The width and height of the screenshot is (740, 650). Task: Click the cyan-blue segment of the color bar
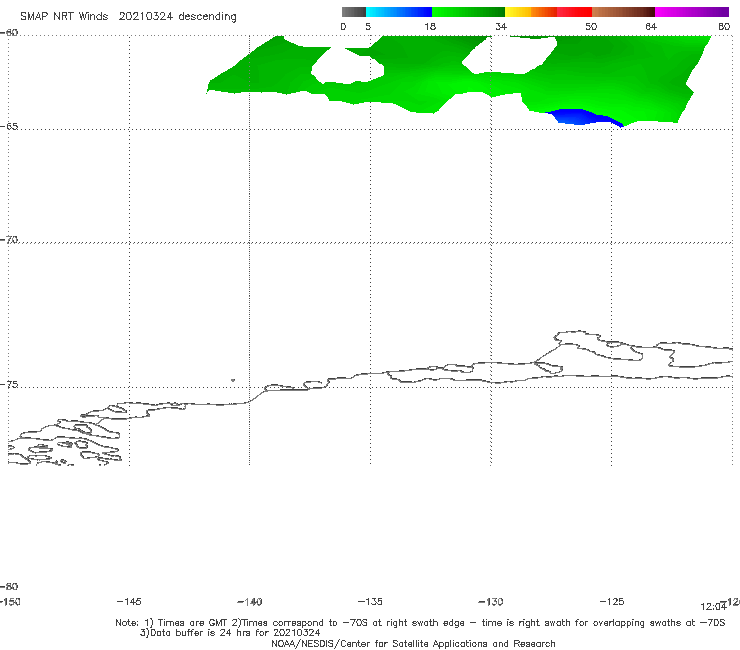click(x=399, y=12)
